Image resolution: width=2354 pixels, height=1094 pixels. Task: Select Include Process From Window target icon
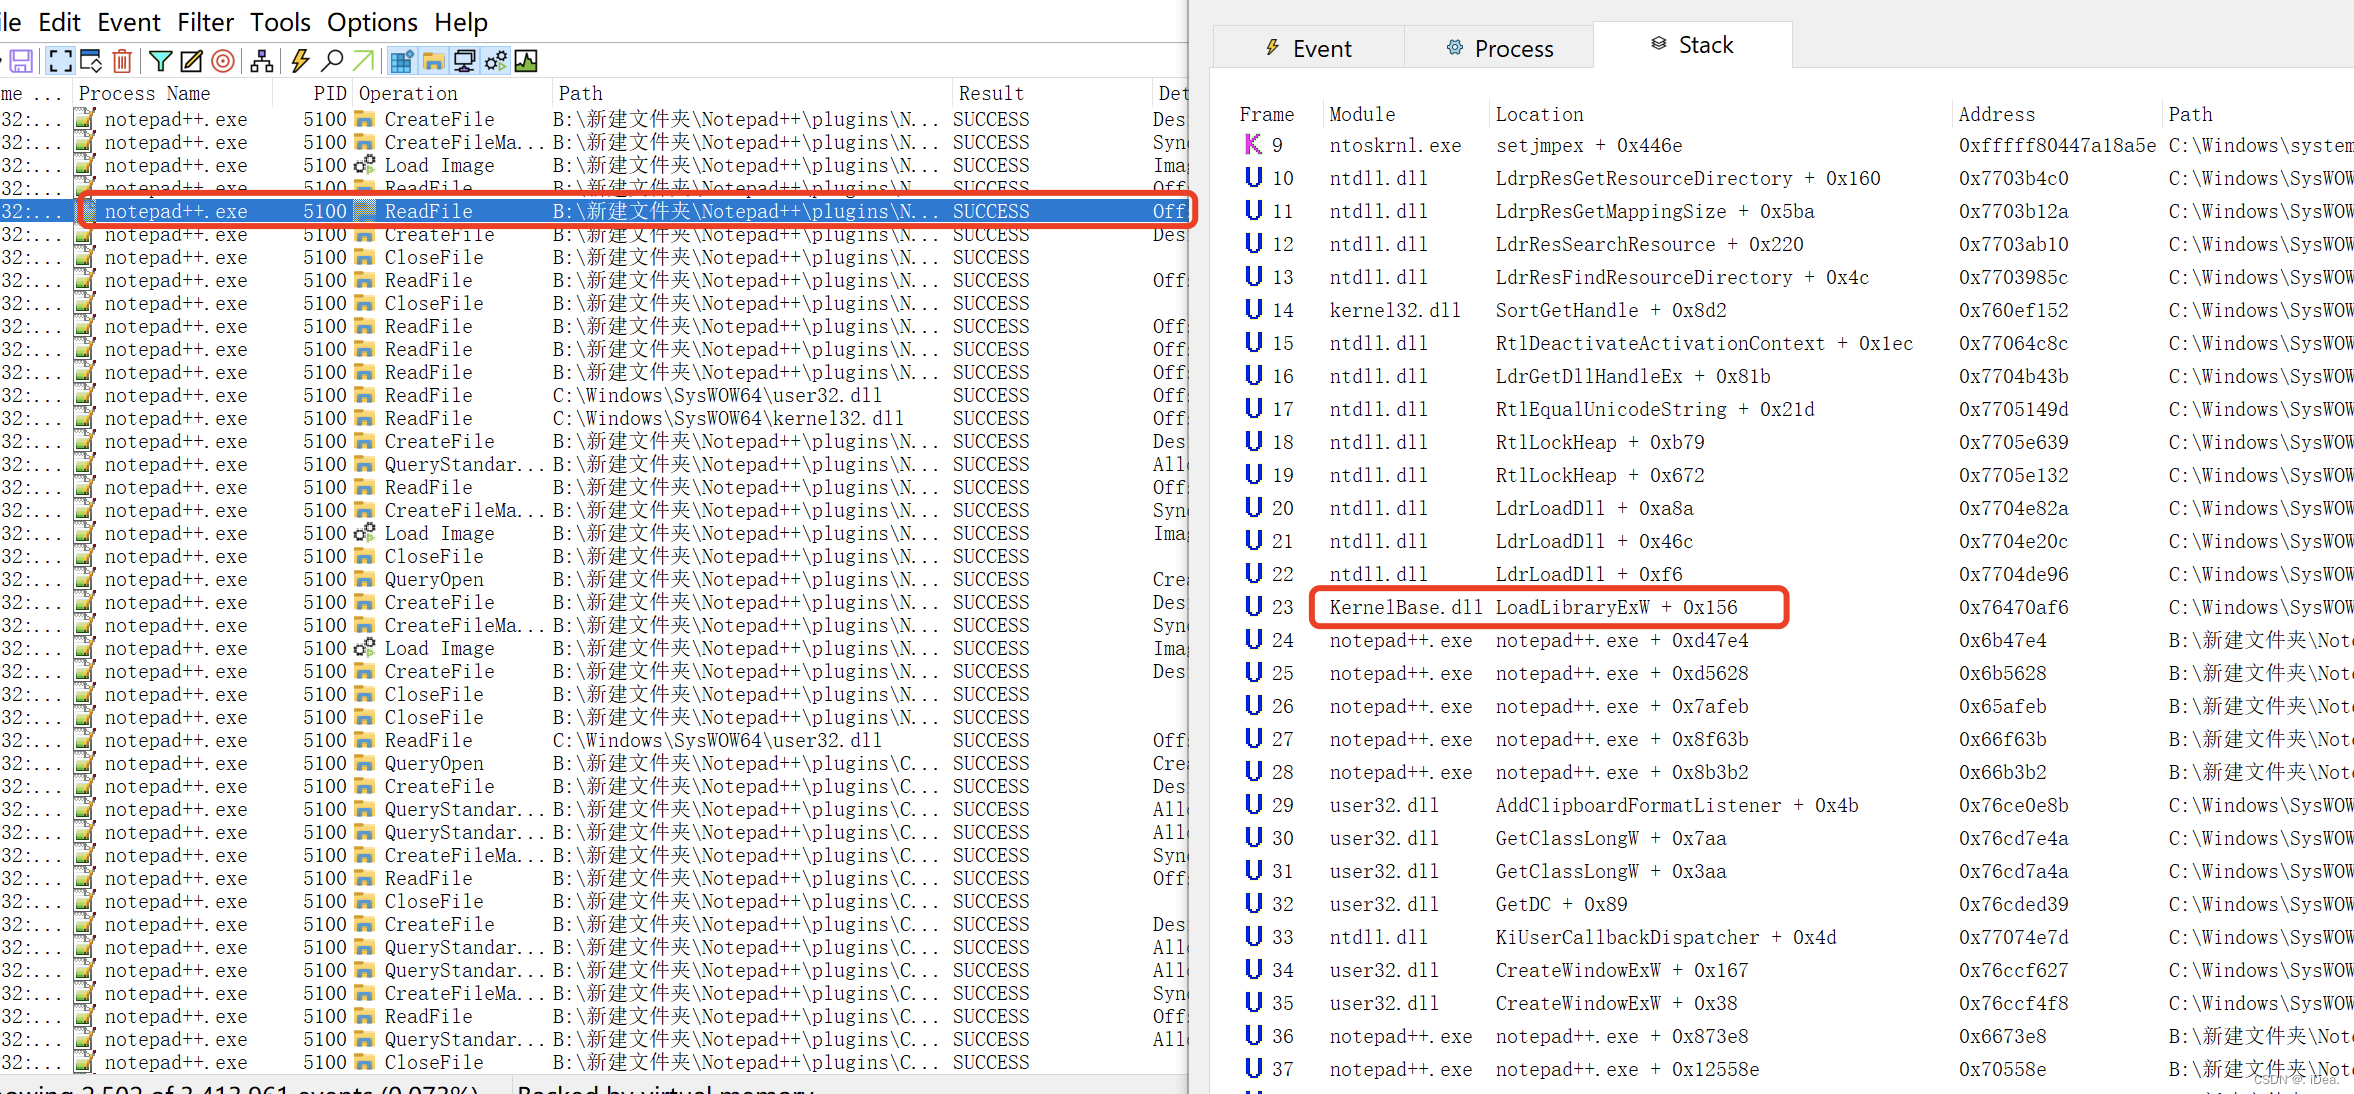pyautogui.click(x=223, y=62)
